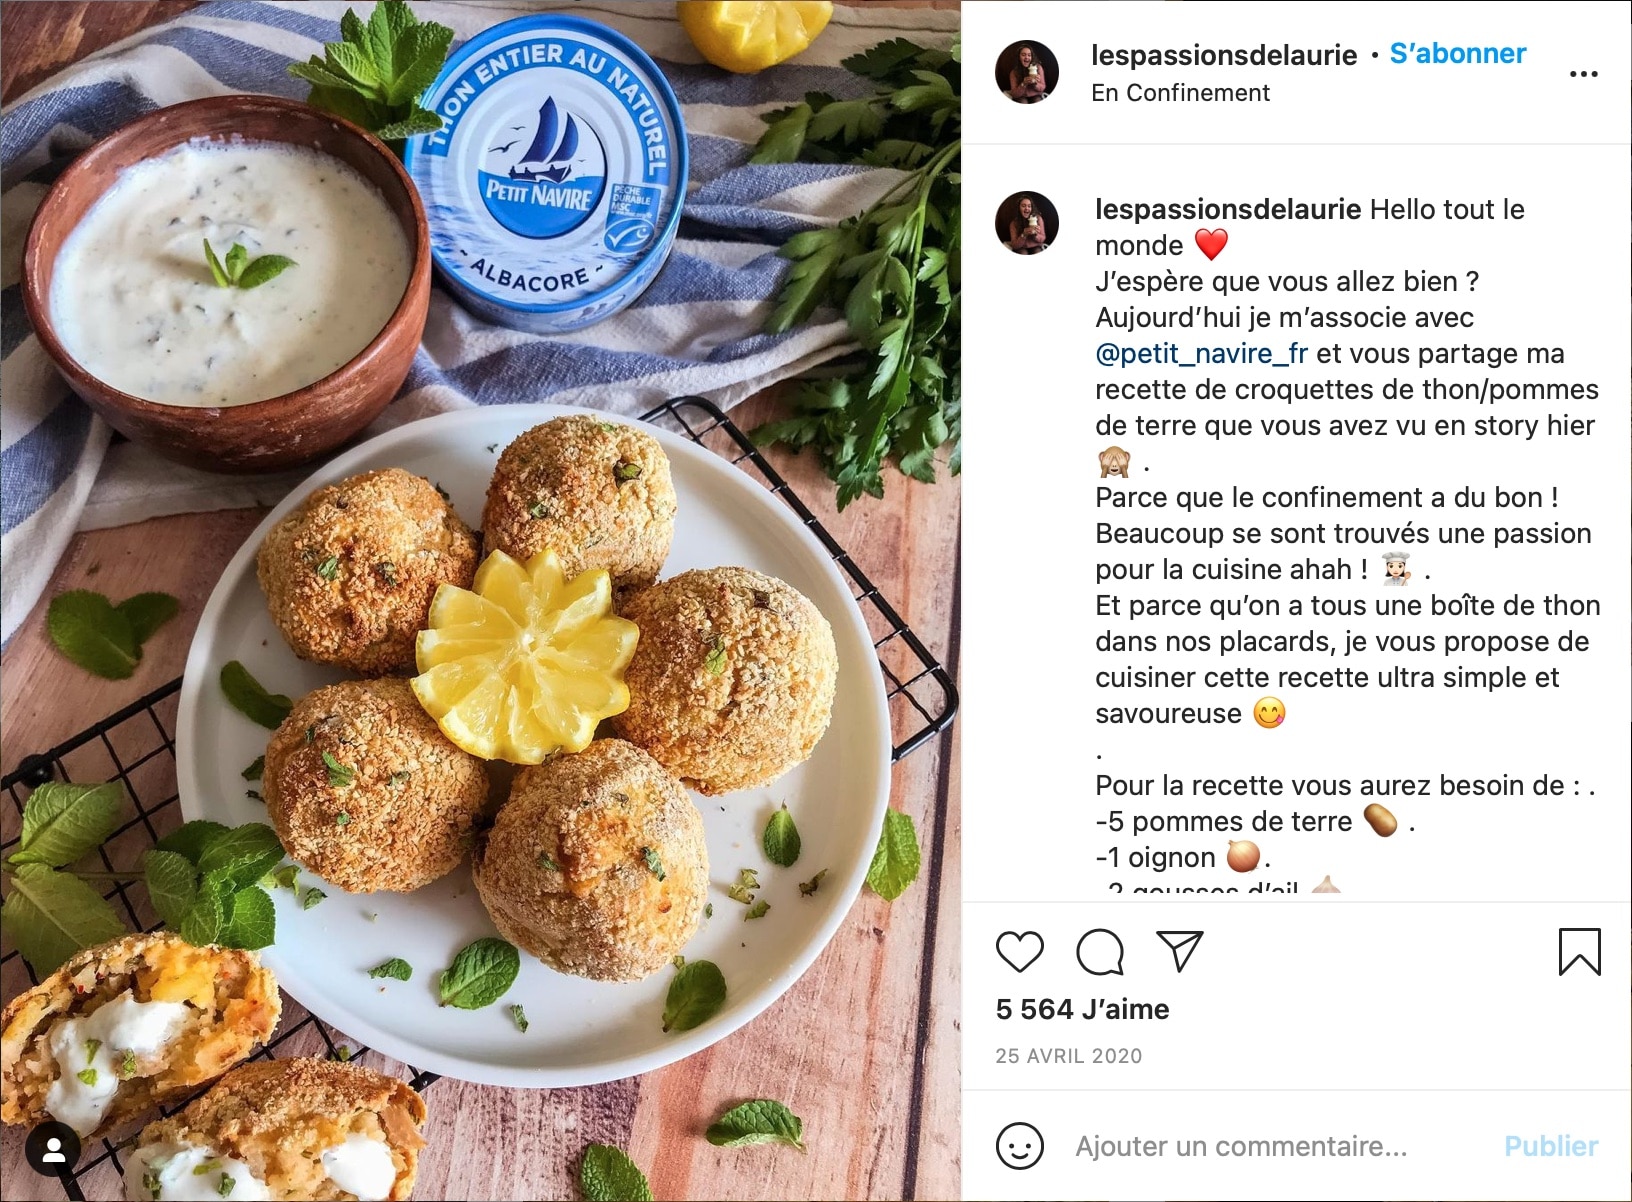
Task: Open comments with the speech bubble icon
Action: (1100, 951)
